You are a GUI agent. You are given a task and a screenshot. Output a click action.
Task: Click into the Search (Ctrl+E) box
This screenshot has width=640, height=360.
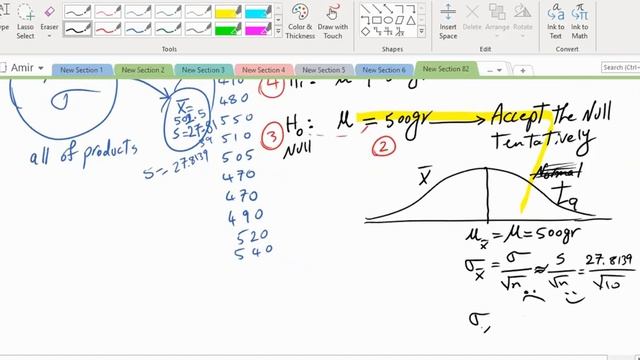[x=620, y=67]
